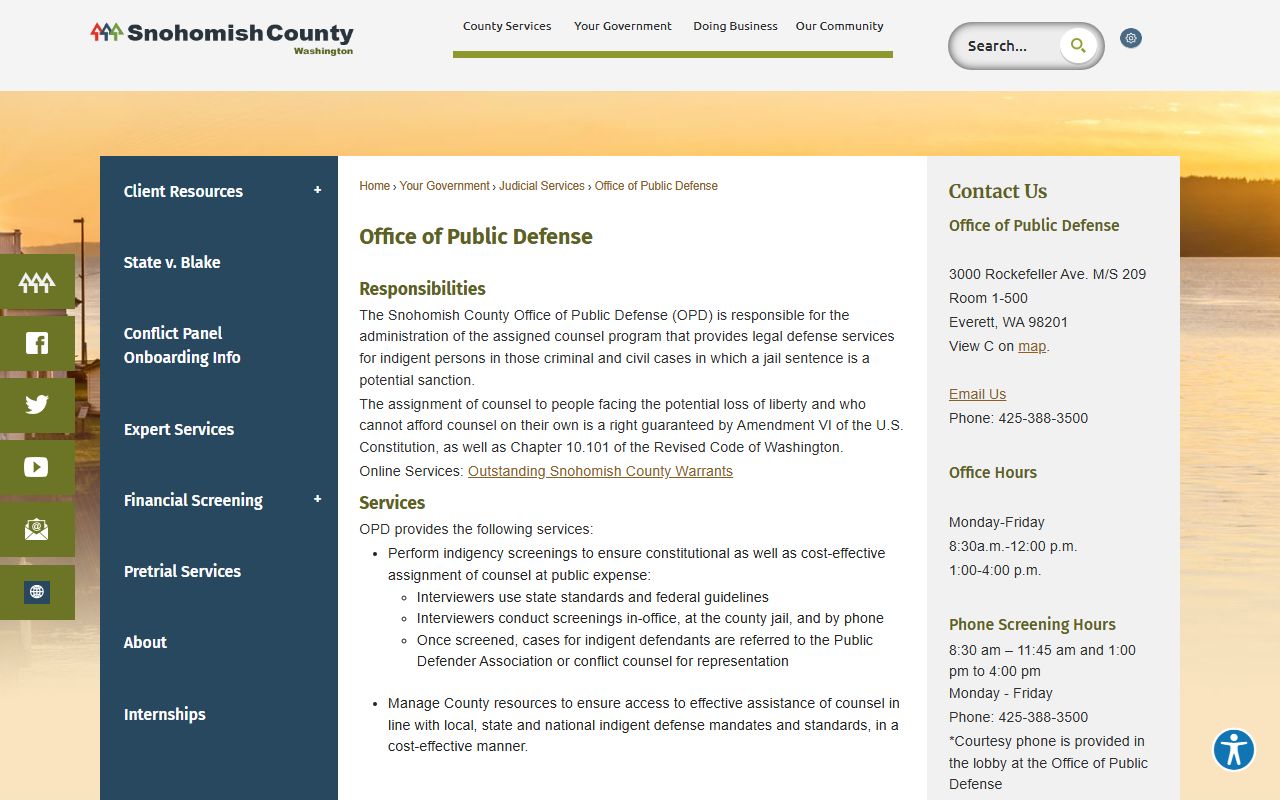Expand the Financial Screening submenu

317,500
